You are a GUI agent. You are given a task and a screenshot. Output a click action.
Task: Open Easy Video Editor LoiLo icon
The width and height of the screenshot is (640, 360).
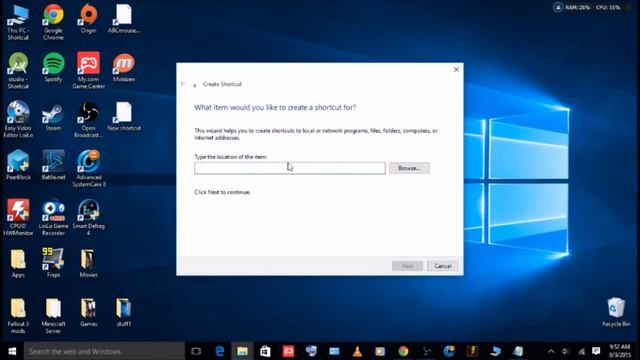point(18,119)
